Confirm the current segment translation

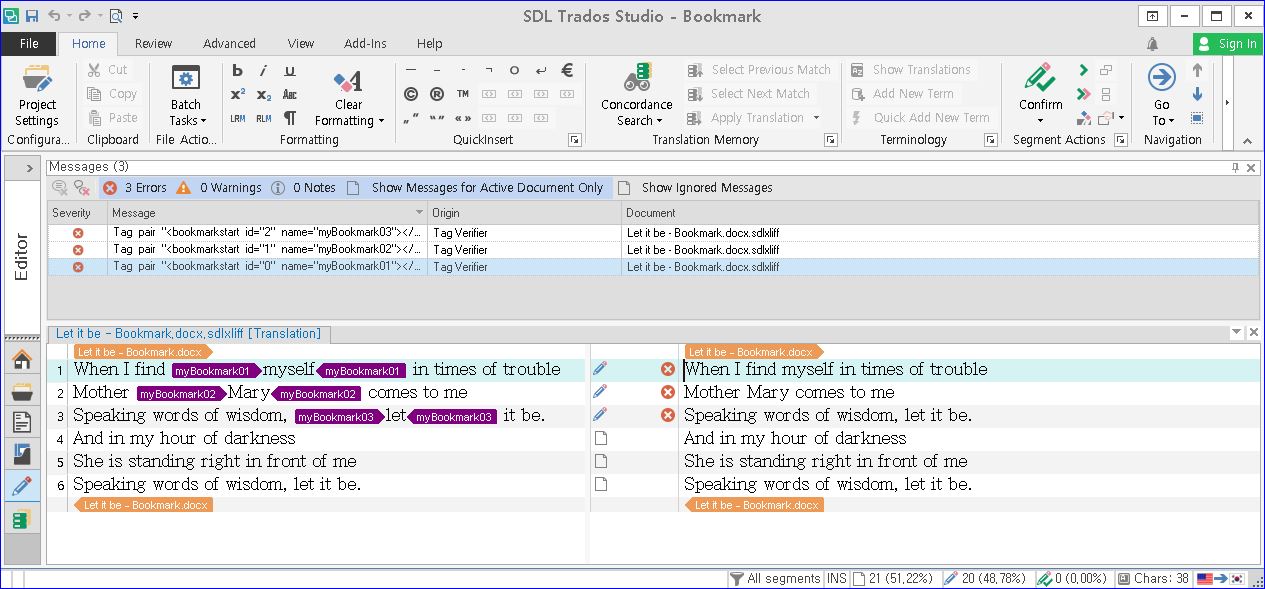pyautogui.click(x=1040, y=80)
